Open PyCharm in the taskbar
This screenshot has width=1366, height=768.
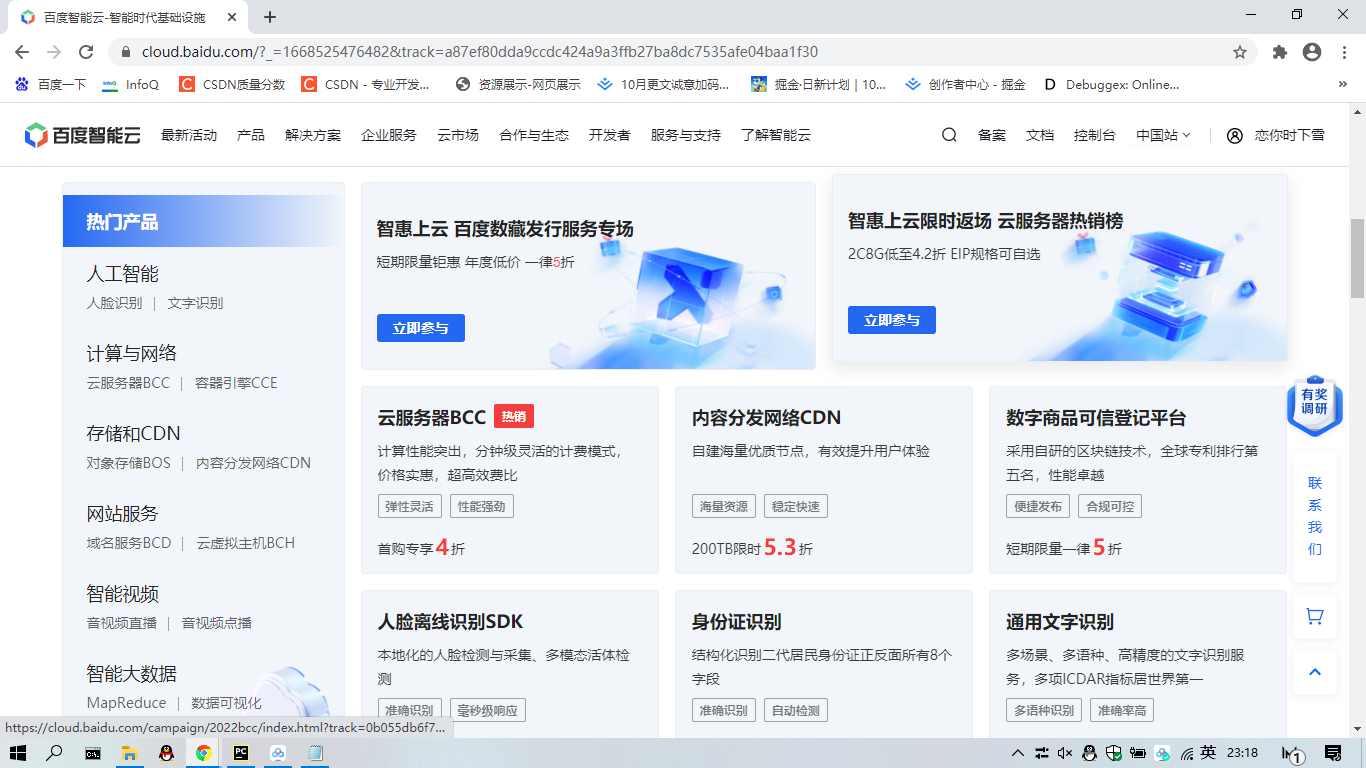click(x=241, y=753)
